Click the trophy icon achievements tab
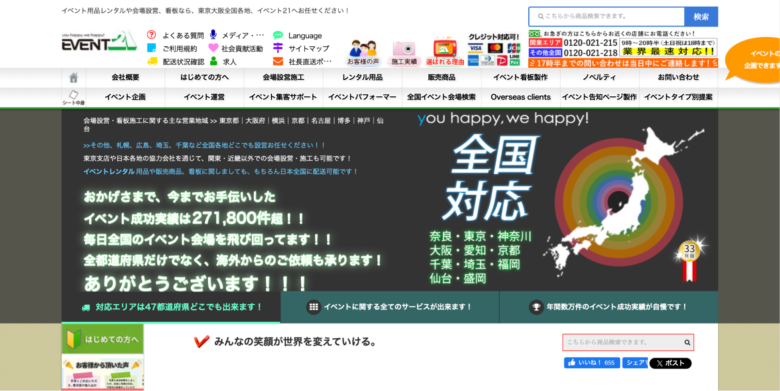This screenshot has height=391, width=780. [536, 307]
